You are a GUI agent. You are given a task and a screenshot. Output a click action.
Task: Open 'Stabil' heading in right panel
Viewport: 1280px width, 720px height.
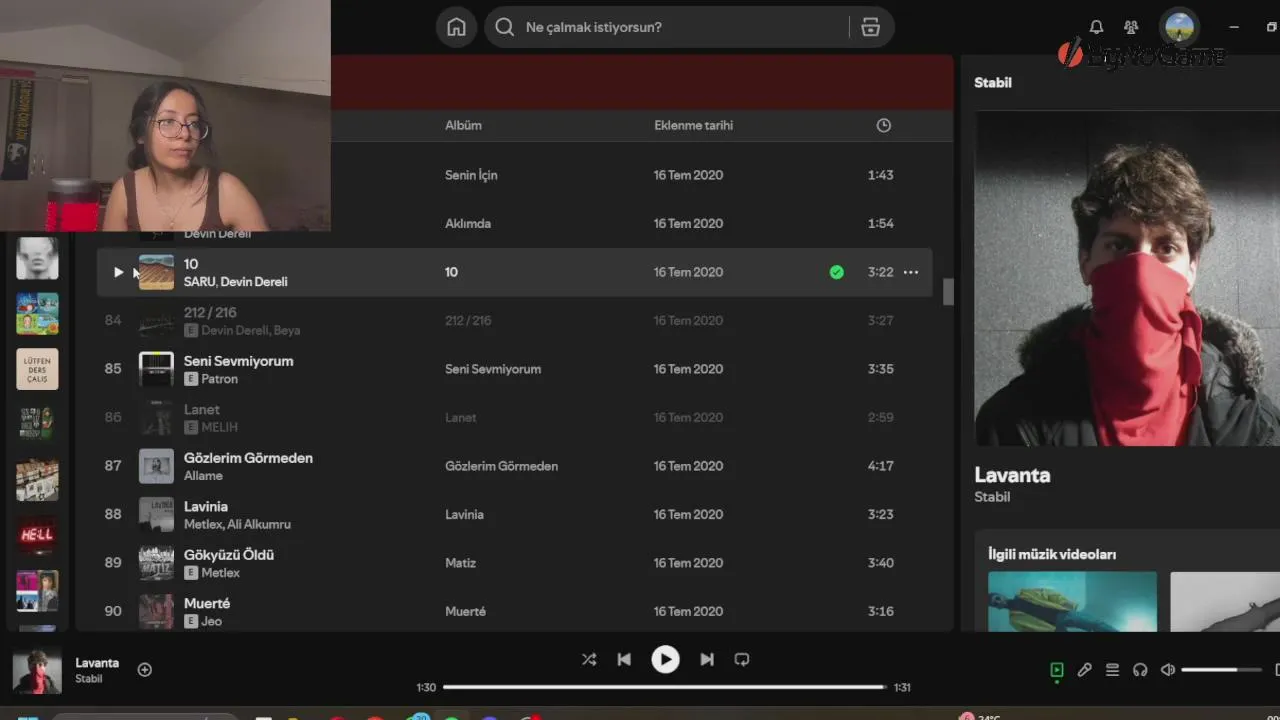pos(993,83)
